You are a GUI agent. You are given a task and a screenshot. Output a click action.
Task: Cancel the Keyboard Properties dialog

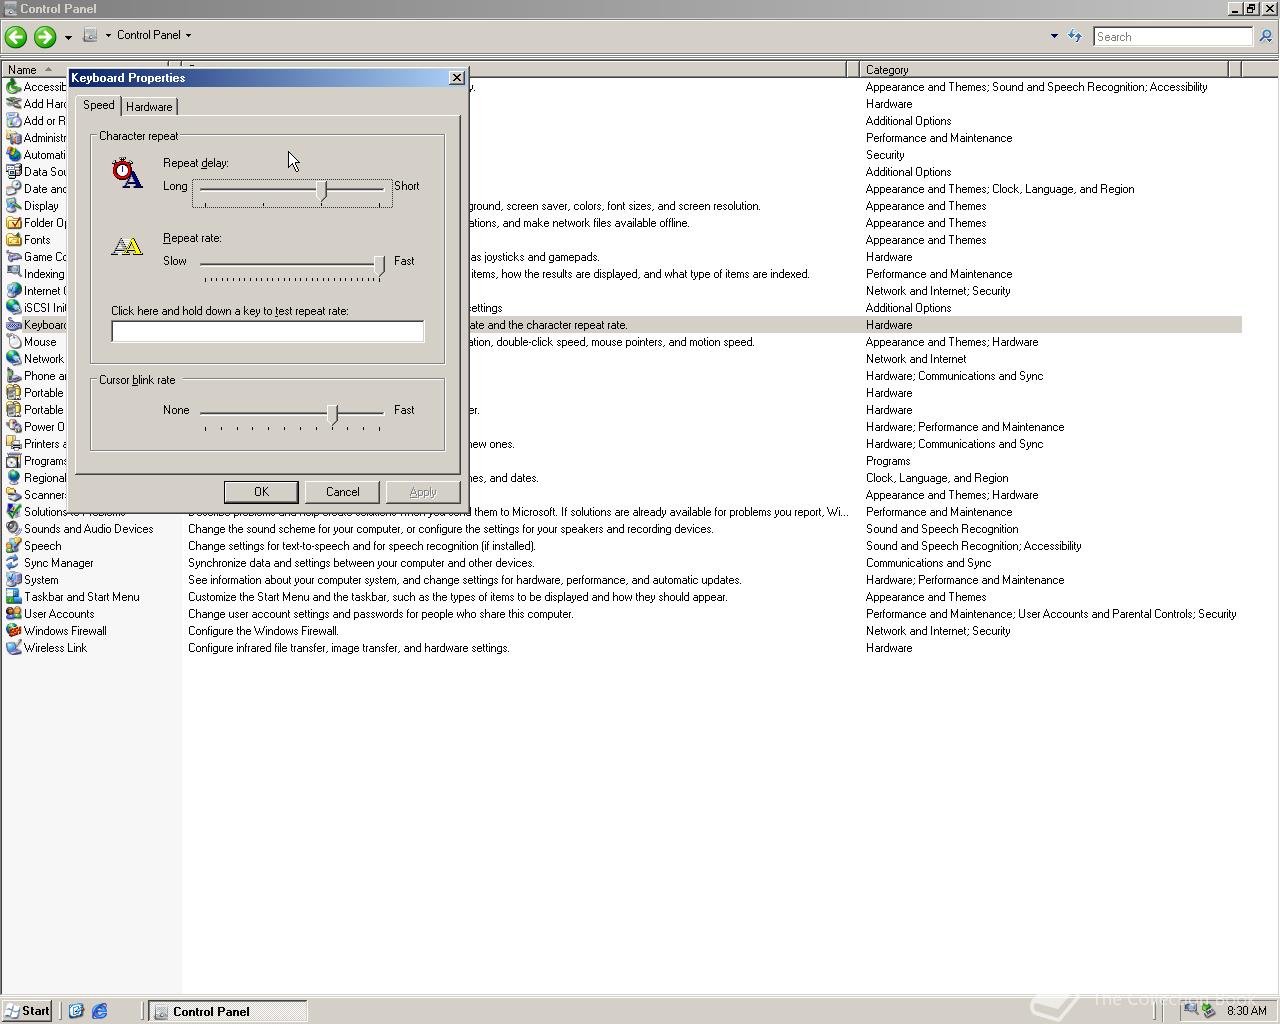[342, 492]
